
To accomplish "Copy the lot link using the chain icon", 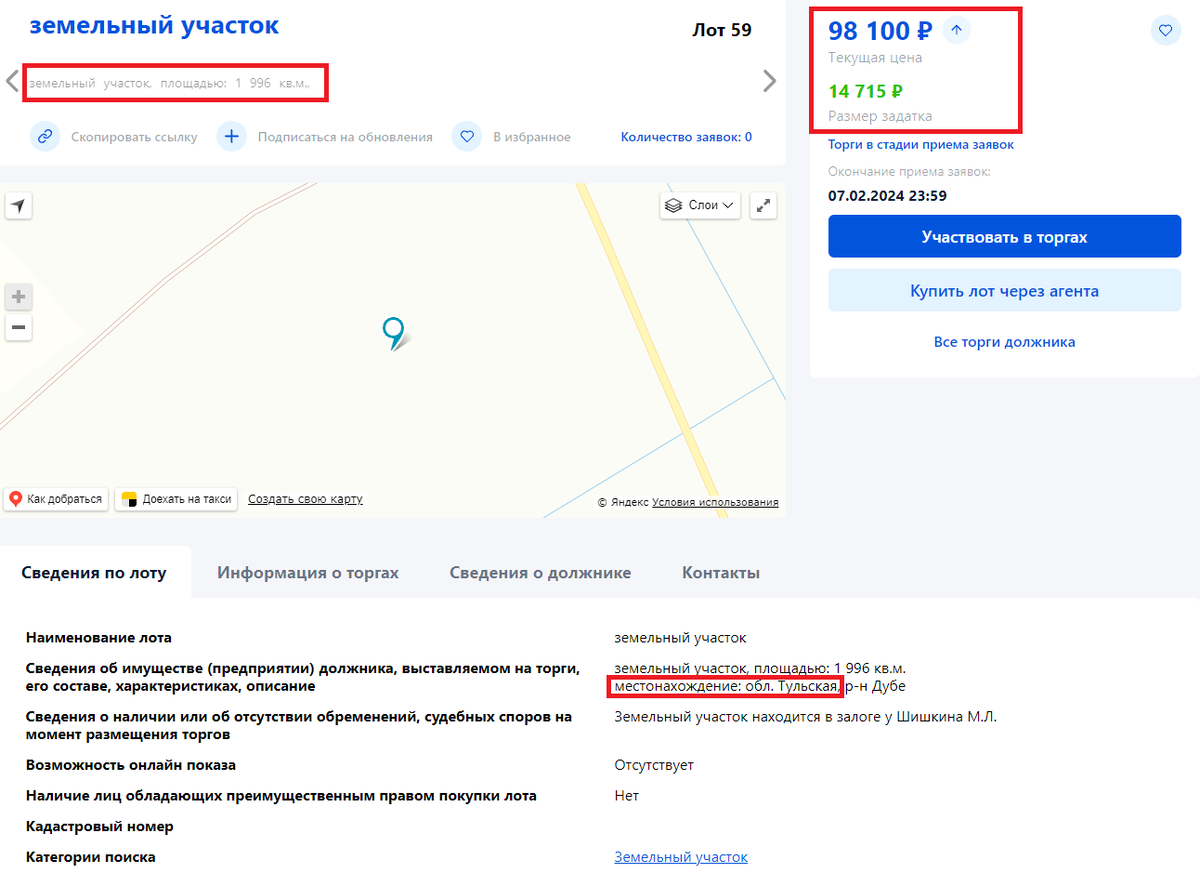I will pos(45,136).
